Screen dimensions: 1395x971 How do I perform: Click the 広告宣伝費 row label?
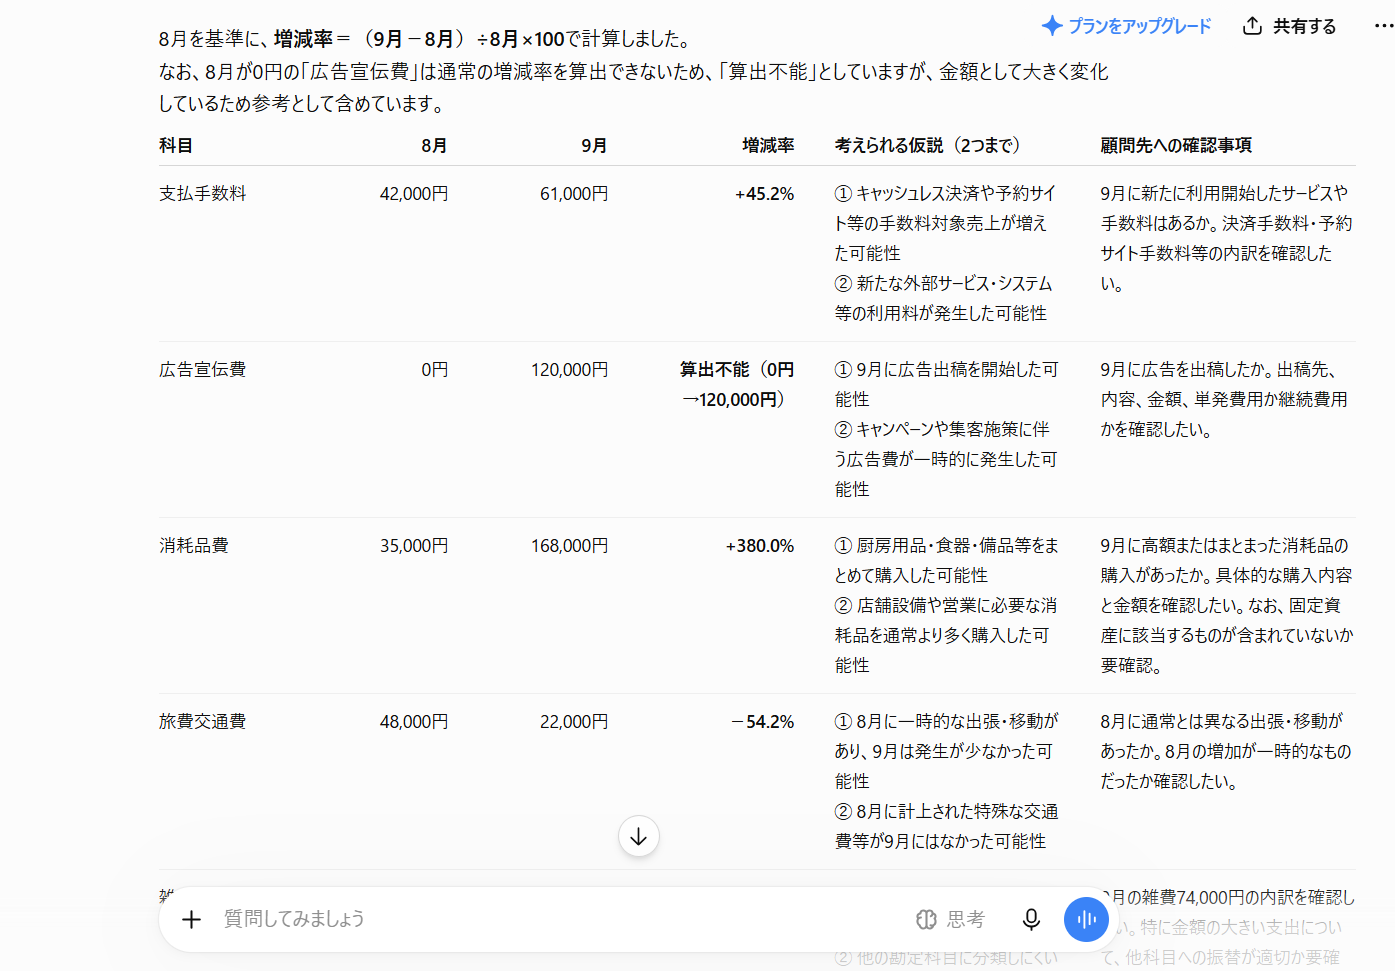(203, 369)
